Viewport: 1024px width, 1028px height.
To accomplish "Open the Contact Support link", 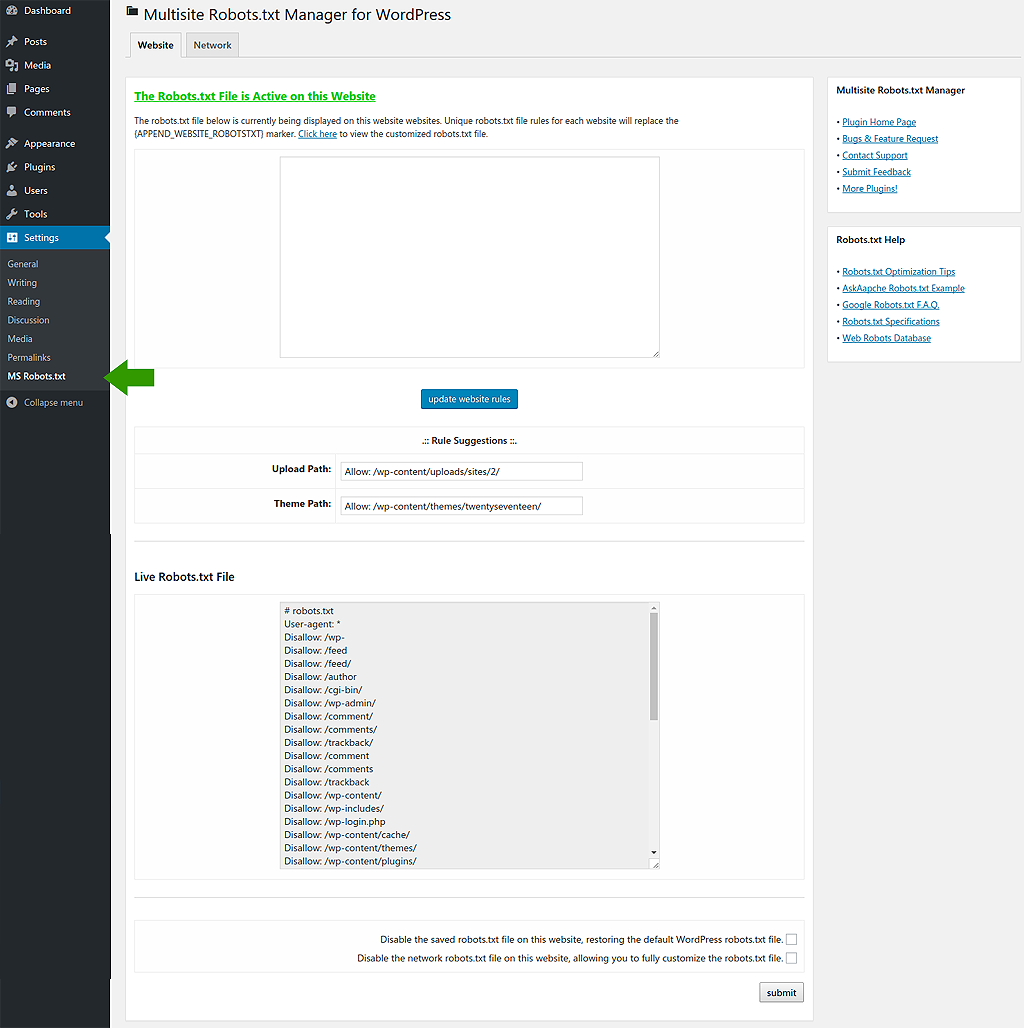I will (x=875, y=155).
